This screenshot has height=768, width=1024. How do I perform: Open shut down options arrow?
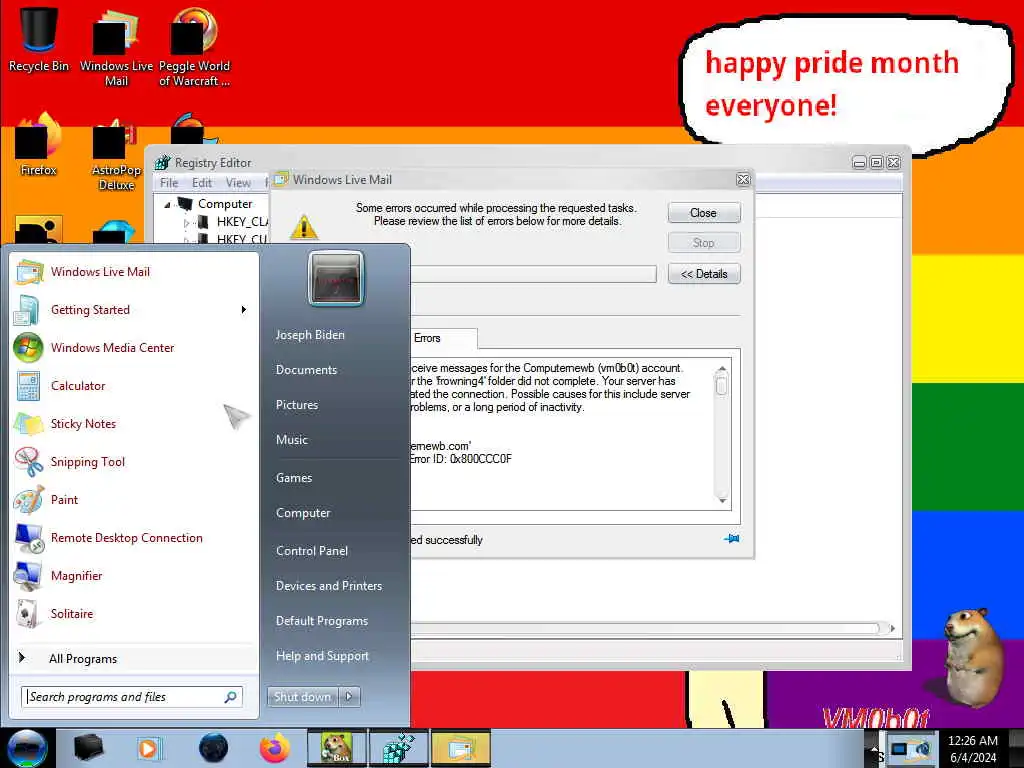coord(349,697)
